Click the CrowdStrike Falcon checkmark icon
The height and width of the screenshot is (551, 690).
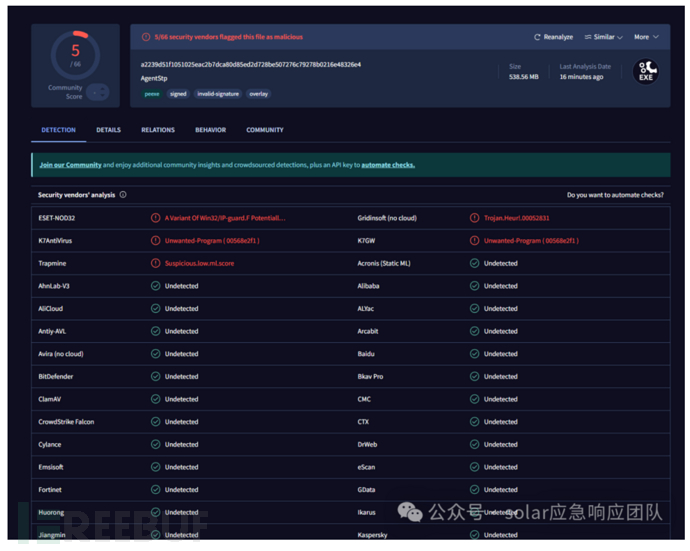(x=155, y=422)
